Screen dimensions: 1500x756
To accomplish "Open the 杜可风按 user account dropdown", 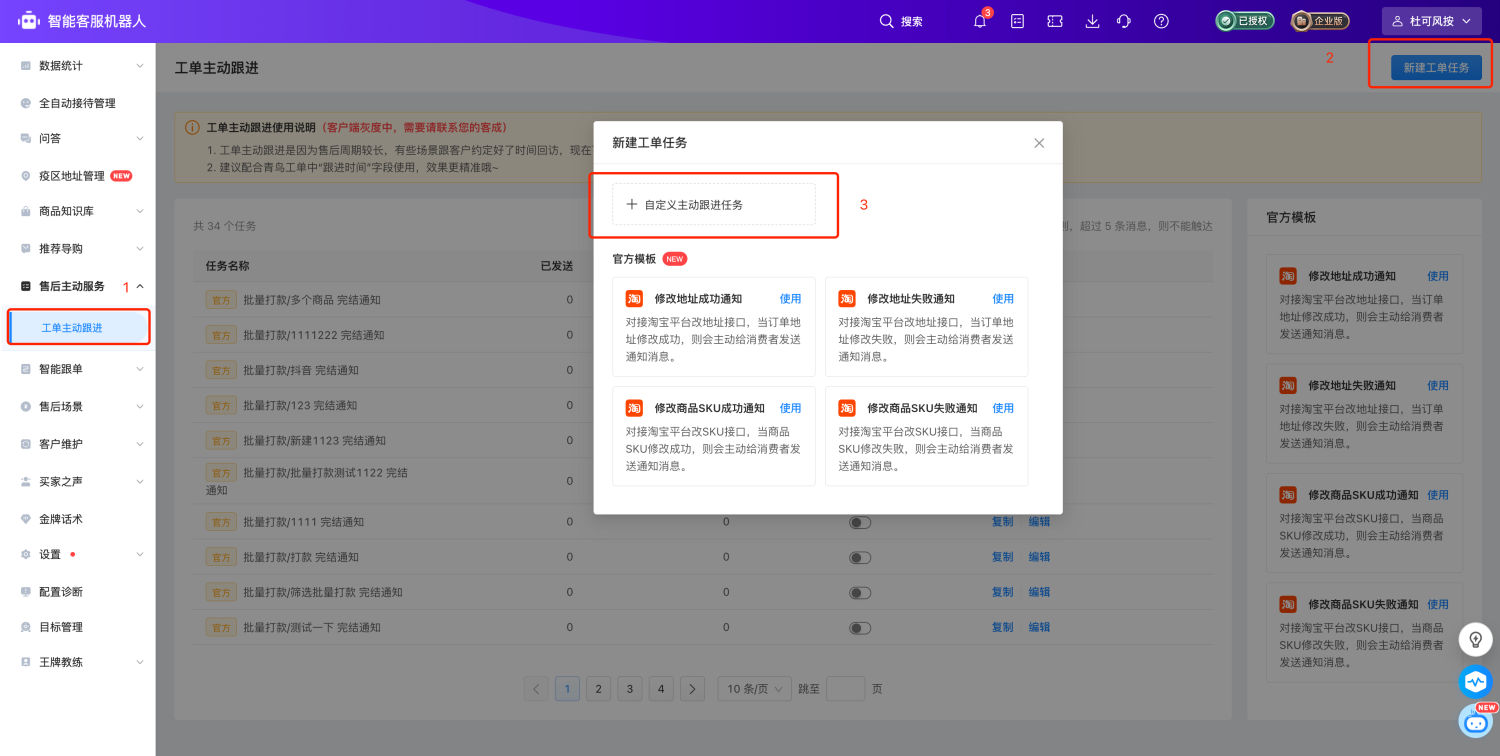I will point(1431,21).
